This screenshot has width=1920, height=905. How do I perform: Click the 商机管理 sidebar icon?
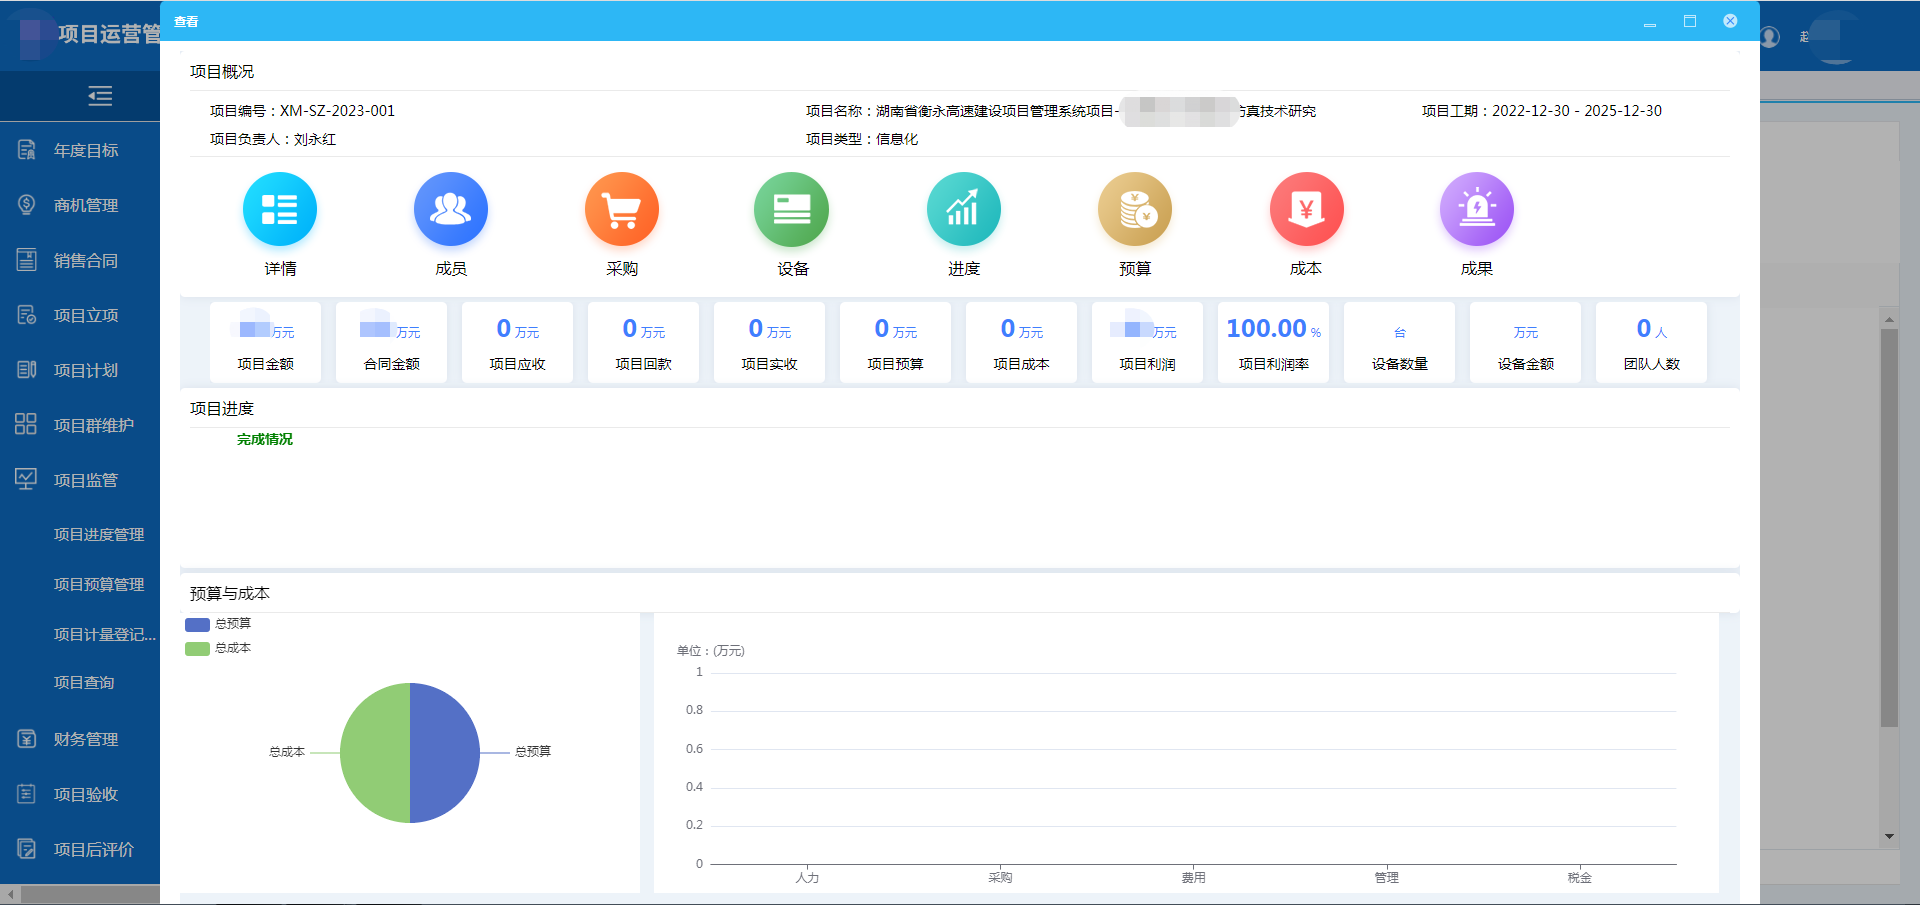27,205
